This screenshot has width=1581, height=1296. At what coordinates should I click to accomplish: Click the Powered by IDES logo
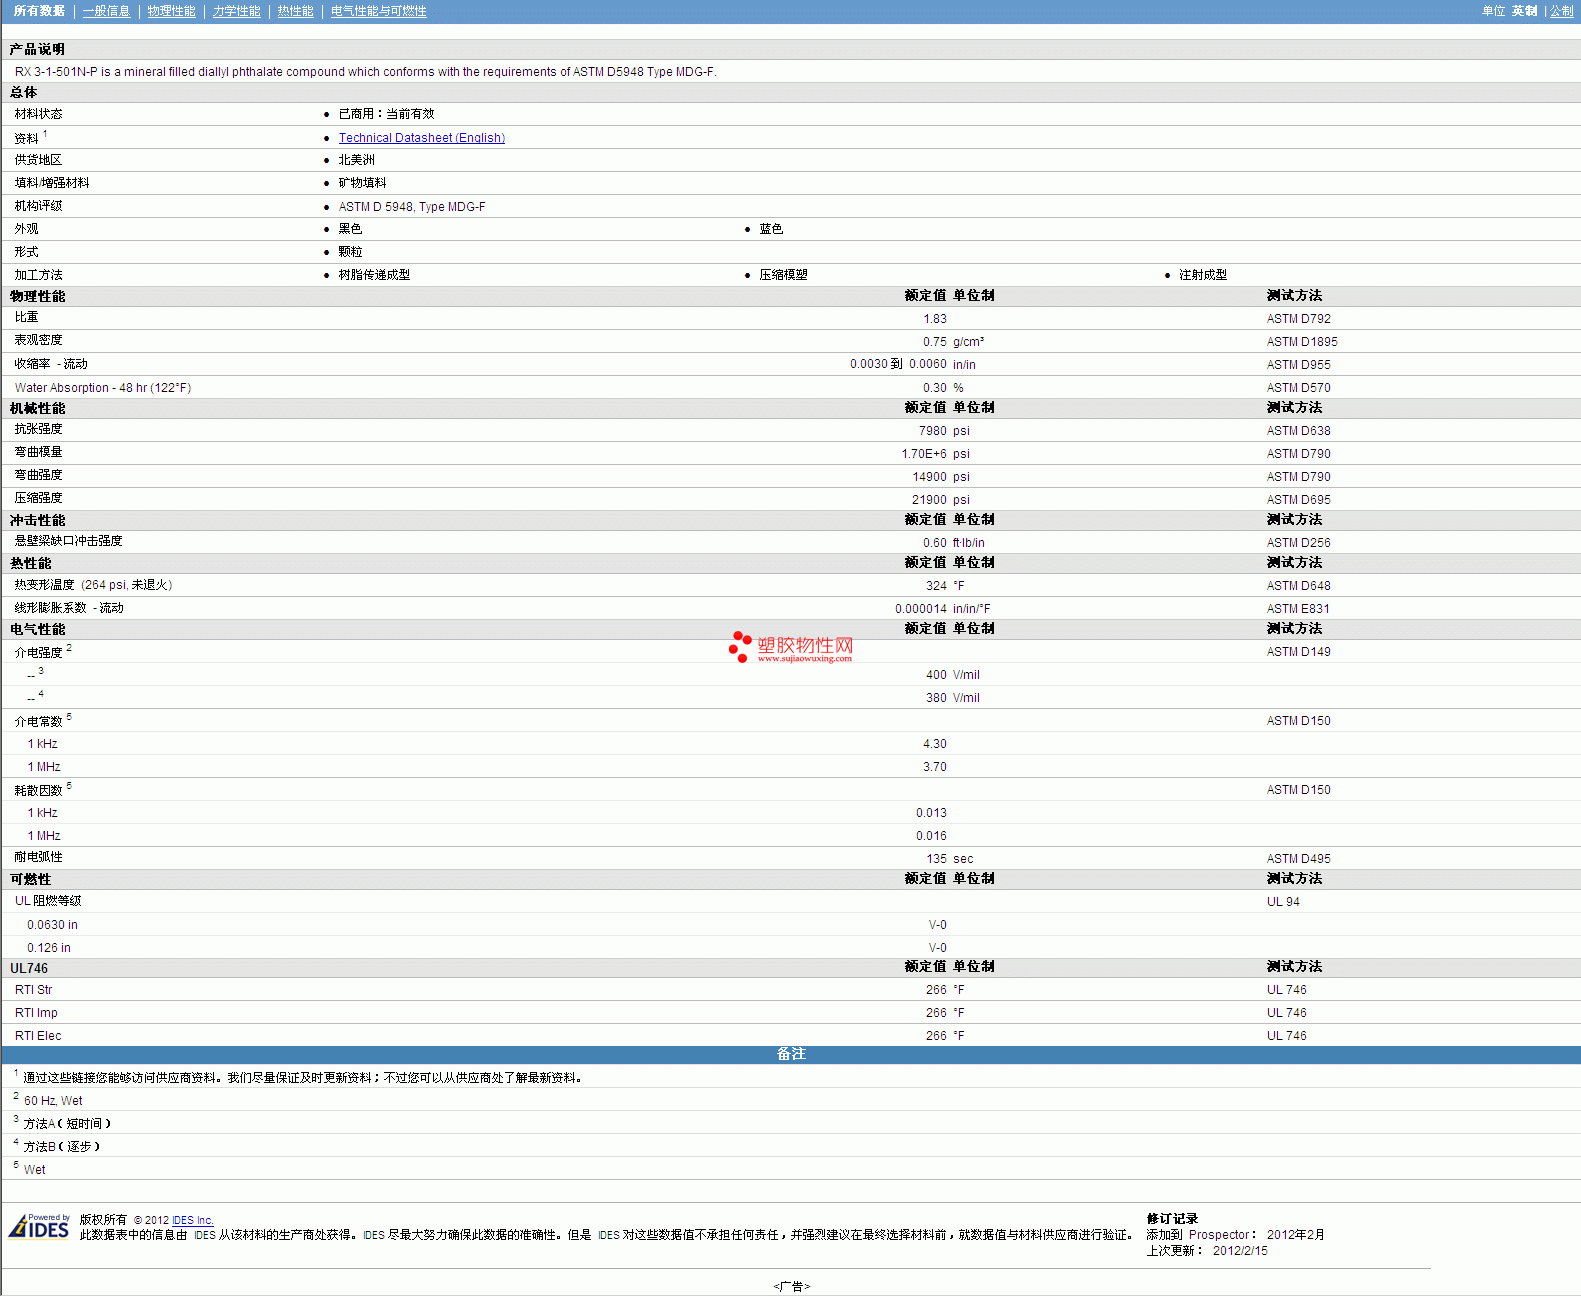tap(40, 1226)
